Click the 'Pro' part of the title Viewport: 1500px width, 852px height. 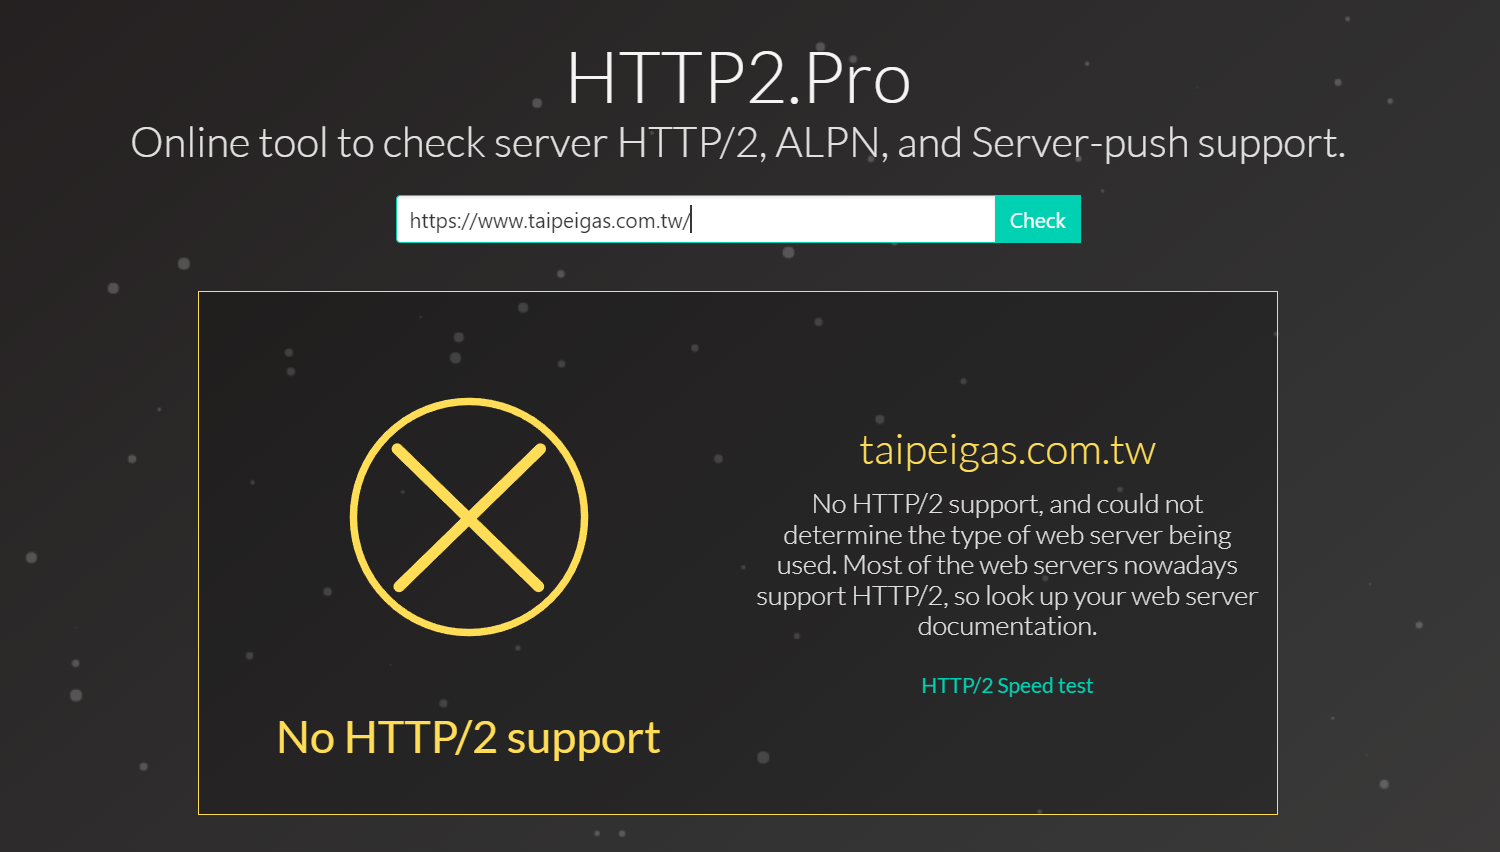(x=857, y=78)
